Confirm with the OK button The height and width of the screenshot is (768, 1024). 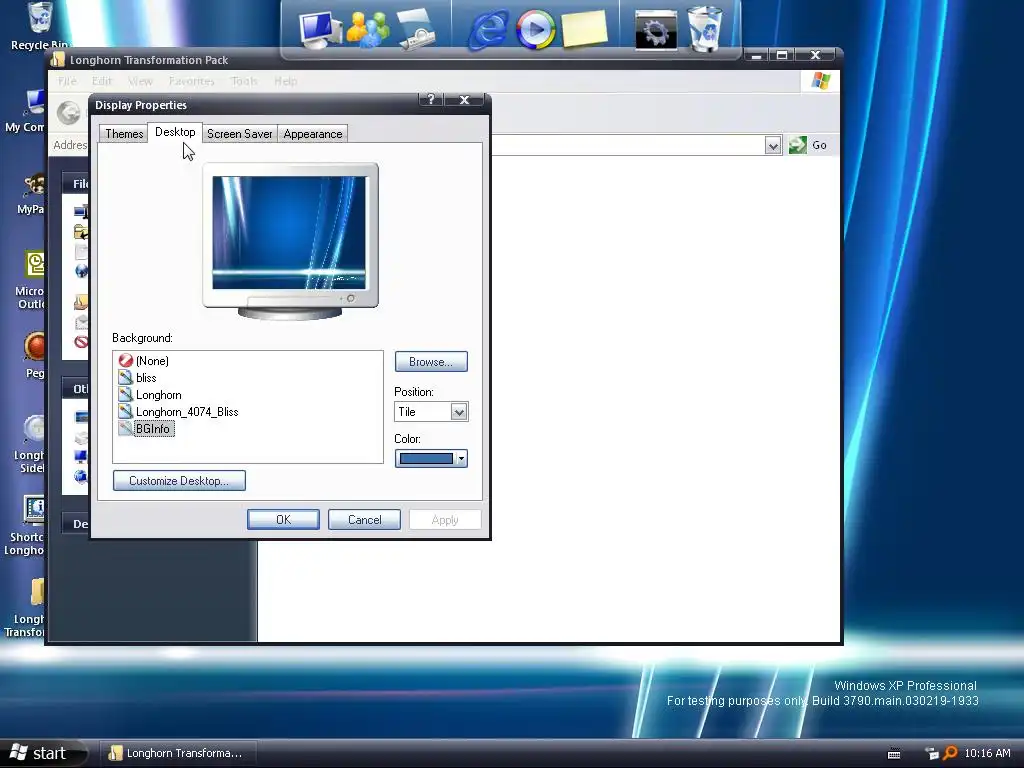pos(283,520)
